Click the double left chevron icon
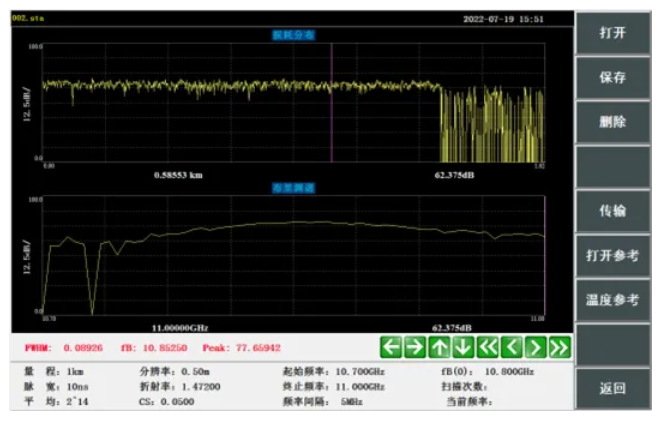 (488, 347)
